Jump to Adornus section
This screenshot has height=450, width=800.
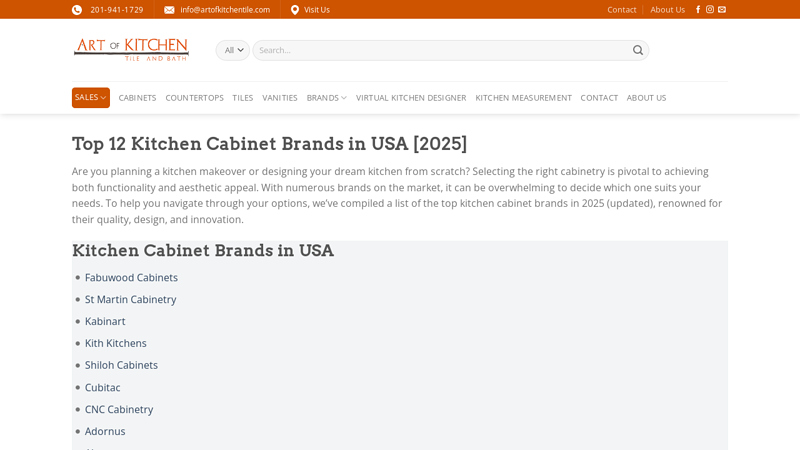click(x=105, y=432)
